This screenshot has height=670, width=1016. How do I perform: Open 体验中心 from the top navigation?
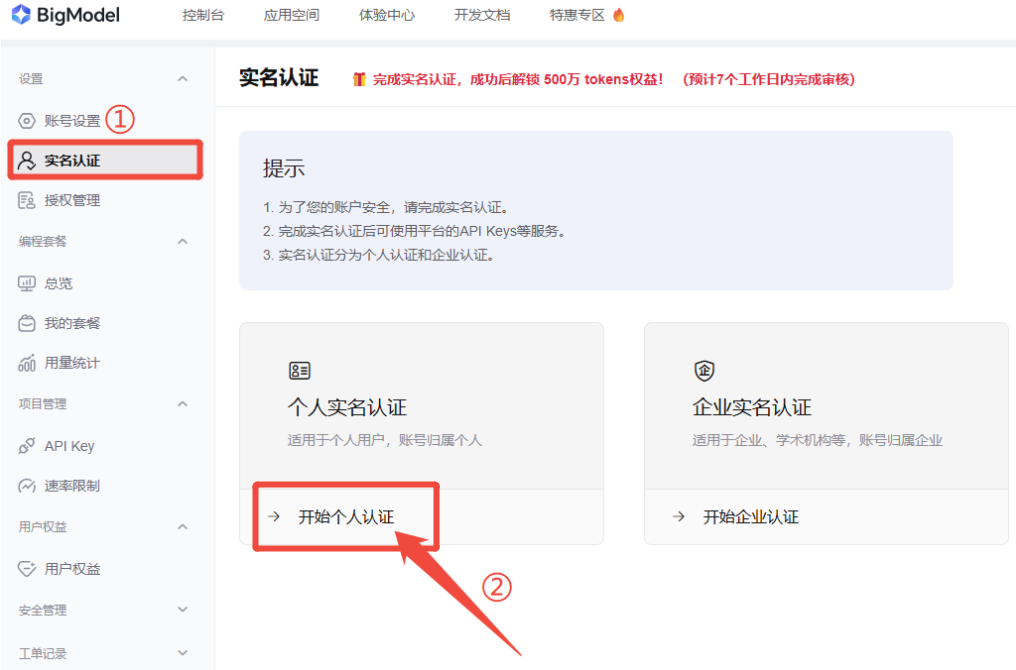tap(386, 15)
